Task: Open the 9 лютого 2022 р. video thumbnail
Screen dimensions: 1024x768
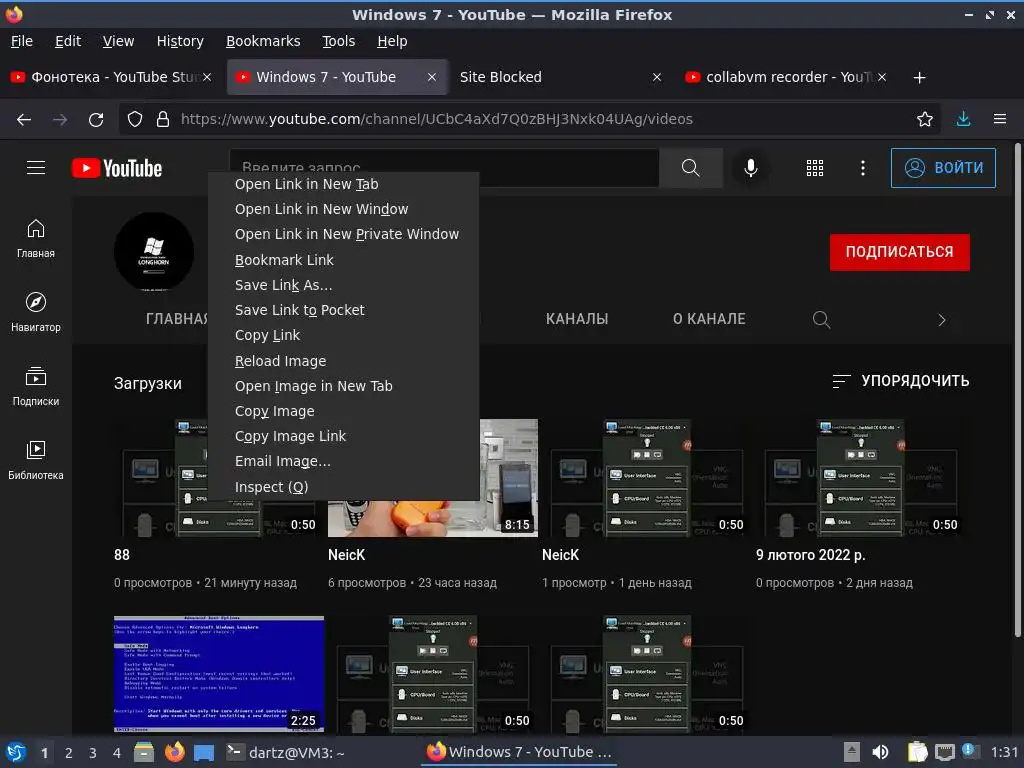Action: tap(861, 478)
